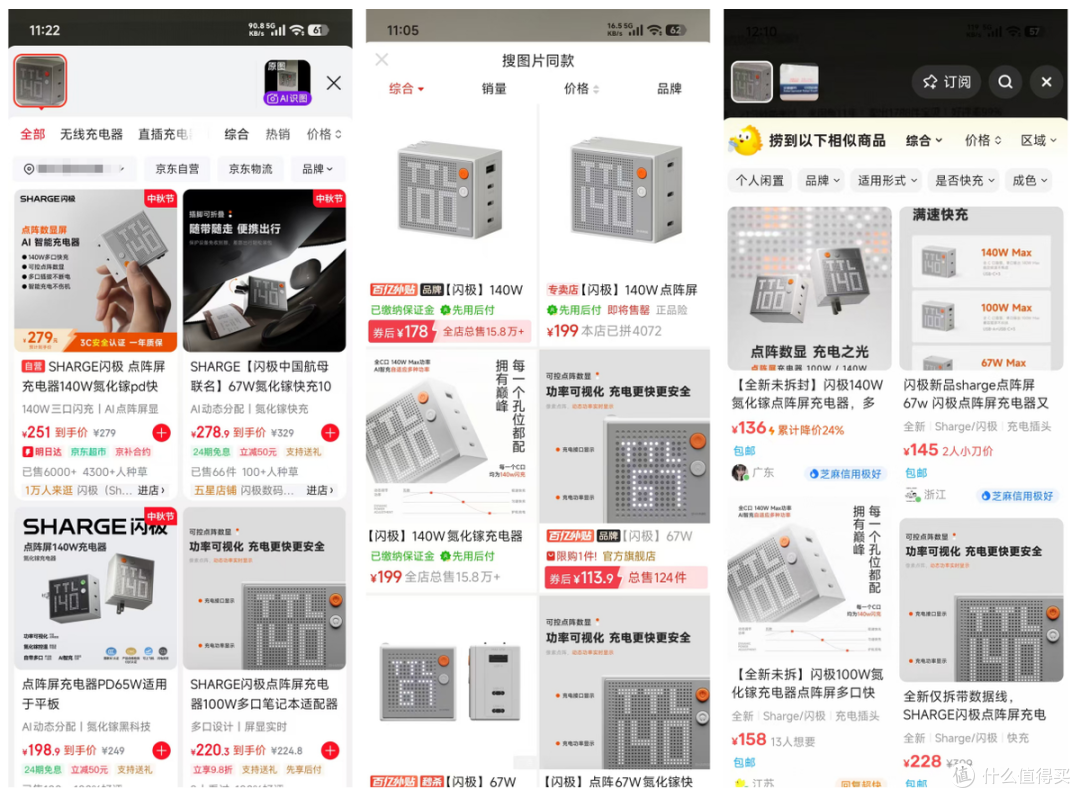Image resolution: width=1080 pixels, height=798 pixels.
Task: Open 【闪极】140W氮化镓充电器 listing title
Action: [446, 536]
